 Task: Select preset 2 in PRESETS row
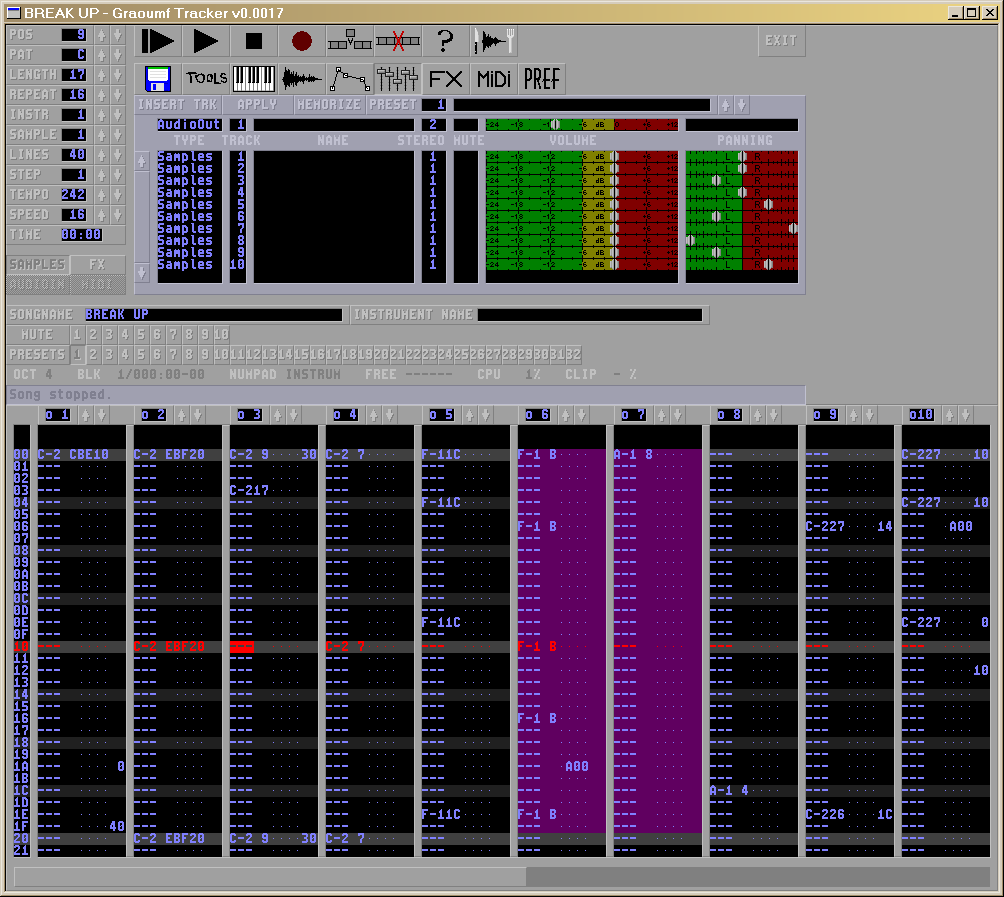[x=93, y=354]
